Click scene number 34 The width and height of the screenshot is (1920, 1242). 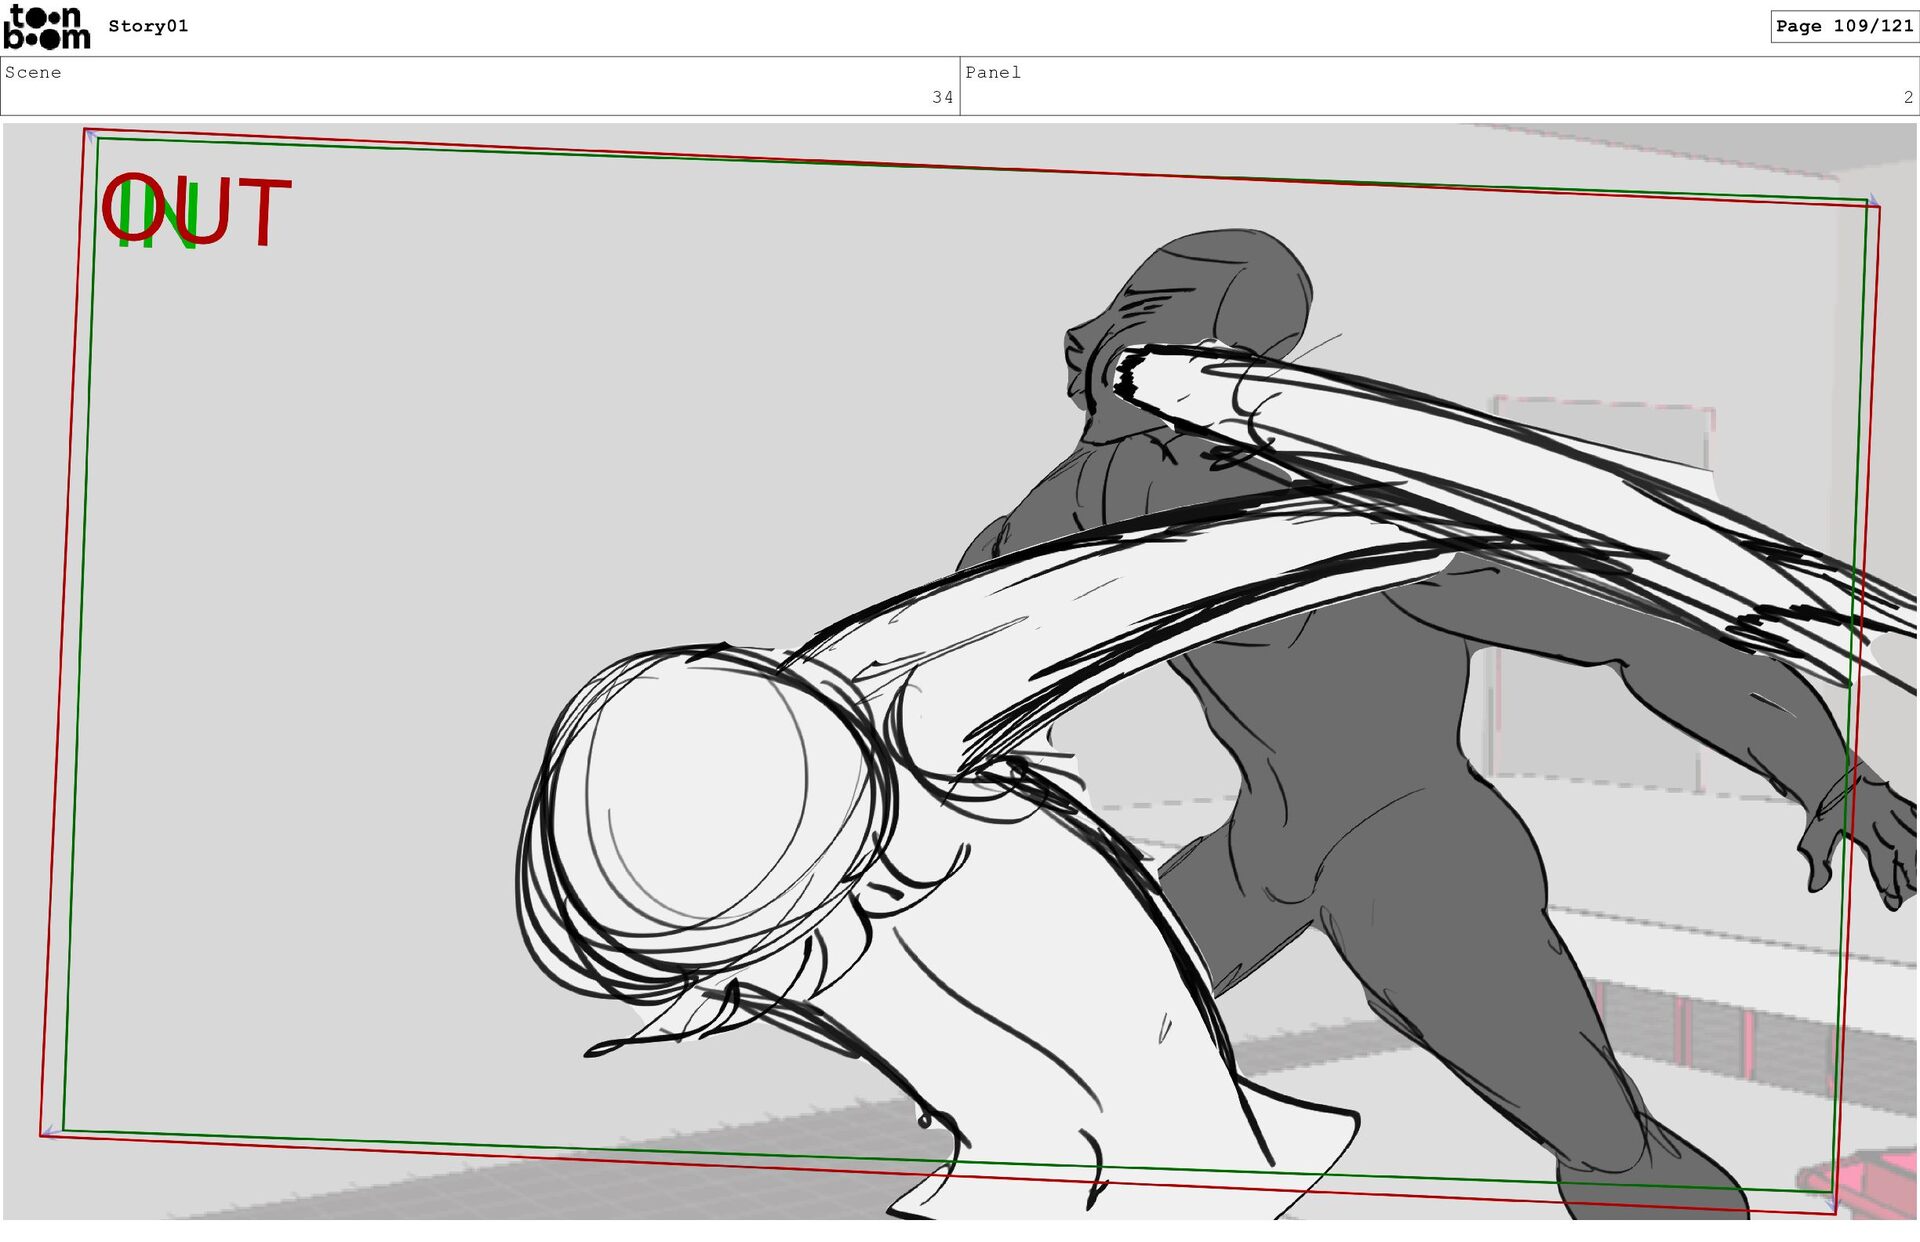(942, 98)
